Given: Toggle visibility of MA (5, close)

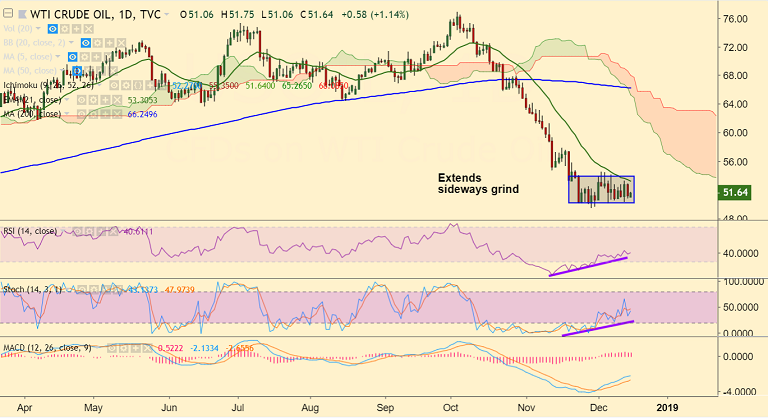Looking at the screenshot, I should (x=72, y=57).
